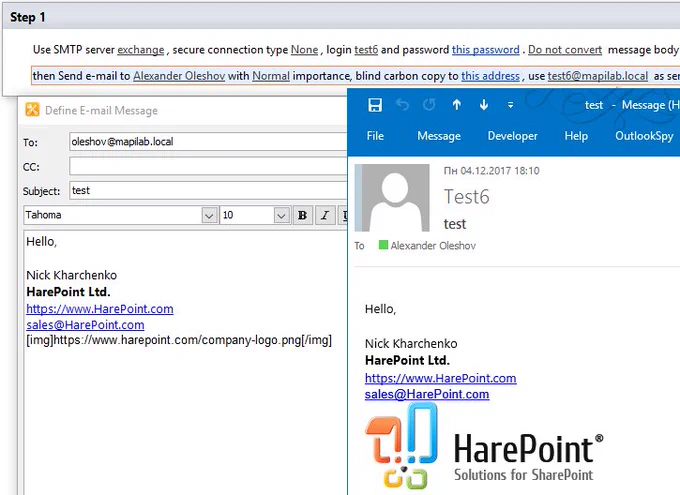Click the Test6 sender name in Outlook message
680x495 pixels.
click(467, 197)
